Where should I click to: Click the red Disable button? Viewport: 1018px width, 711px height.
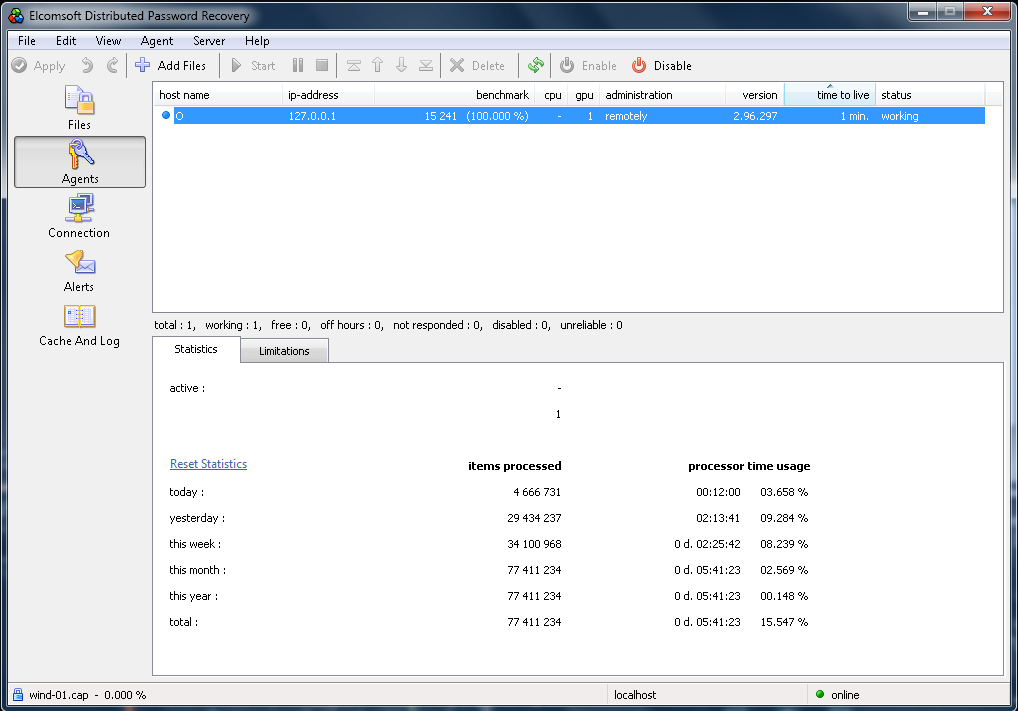tap(662, 66)
